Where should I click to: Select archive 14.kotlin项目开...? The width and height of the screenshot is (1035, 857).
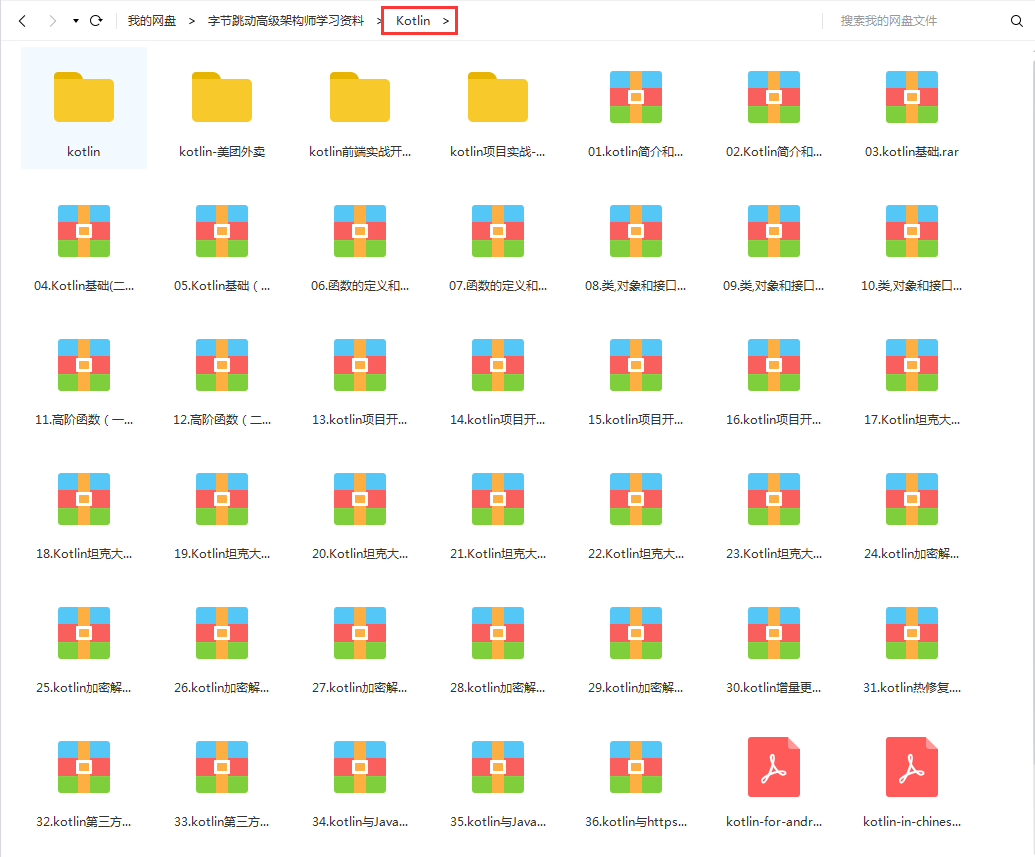498,376
